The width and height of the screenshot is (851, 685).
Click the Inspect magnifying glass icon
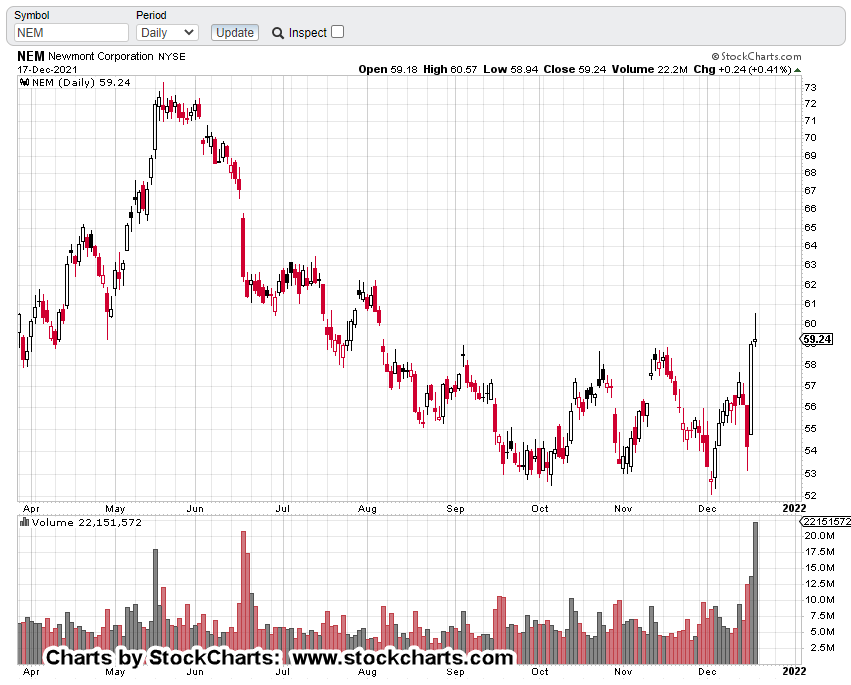point(278,33)
